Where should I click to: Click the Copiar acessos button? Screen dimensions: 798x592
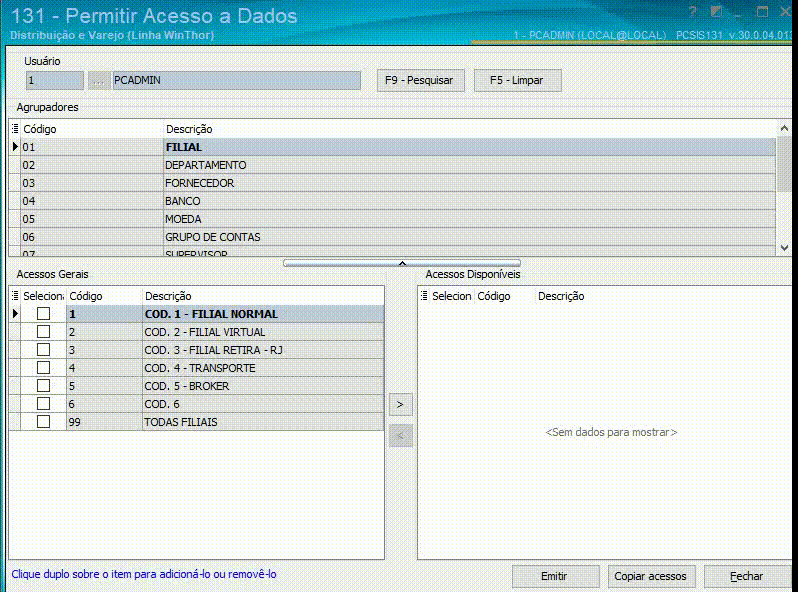coord(651,576)
